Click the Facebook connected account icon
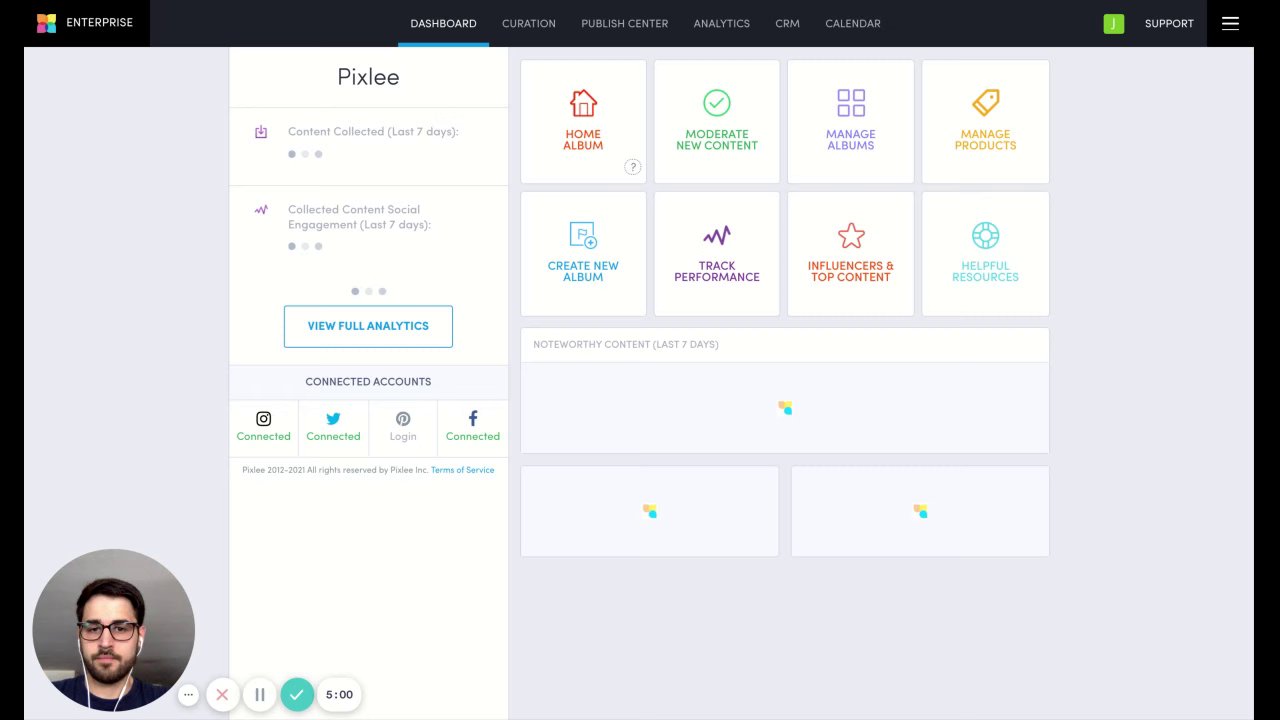Screen dimensions: 1280x720 (x=473, y=419)
